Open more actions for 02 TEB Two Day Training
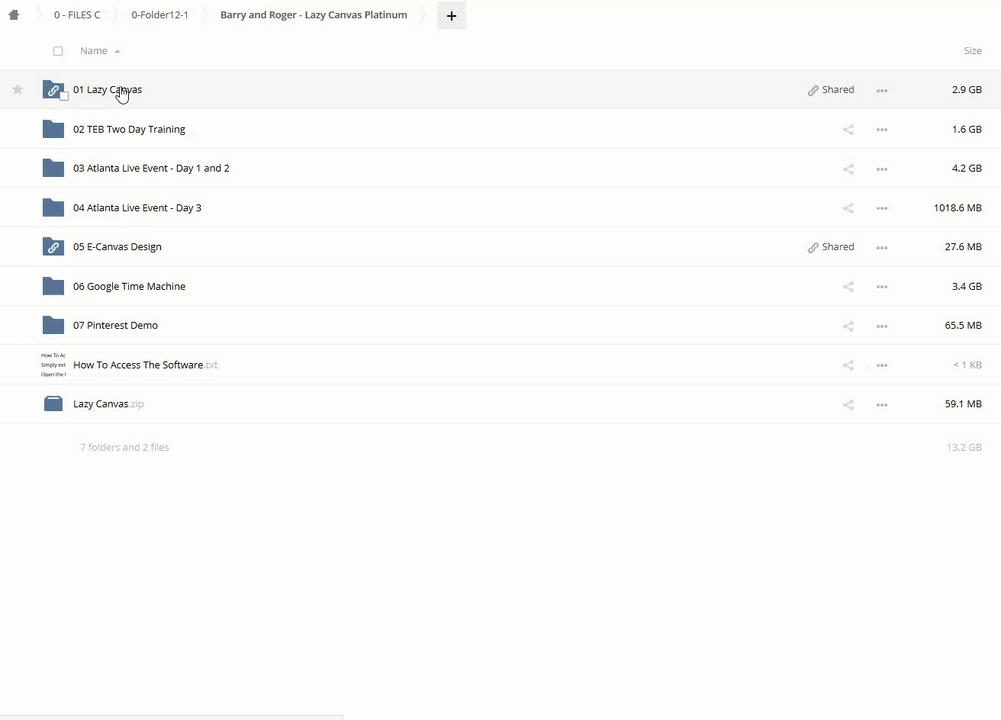This screenshot has height=720, width=1001. click(x=881, y=130)
